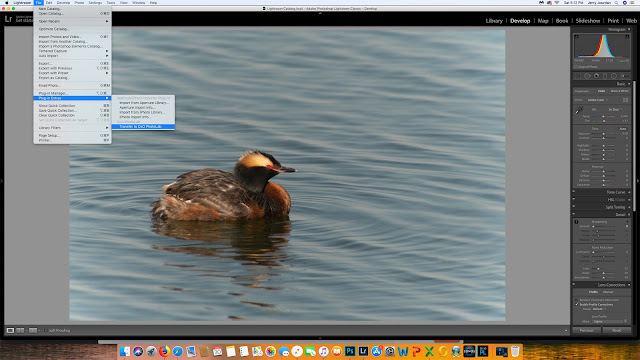Select the Crop Overlay tool icon
The height and width of the screenshot is (360, 640).
coord(578,76)
